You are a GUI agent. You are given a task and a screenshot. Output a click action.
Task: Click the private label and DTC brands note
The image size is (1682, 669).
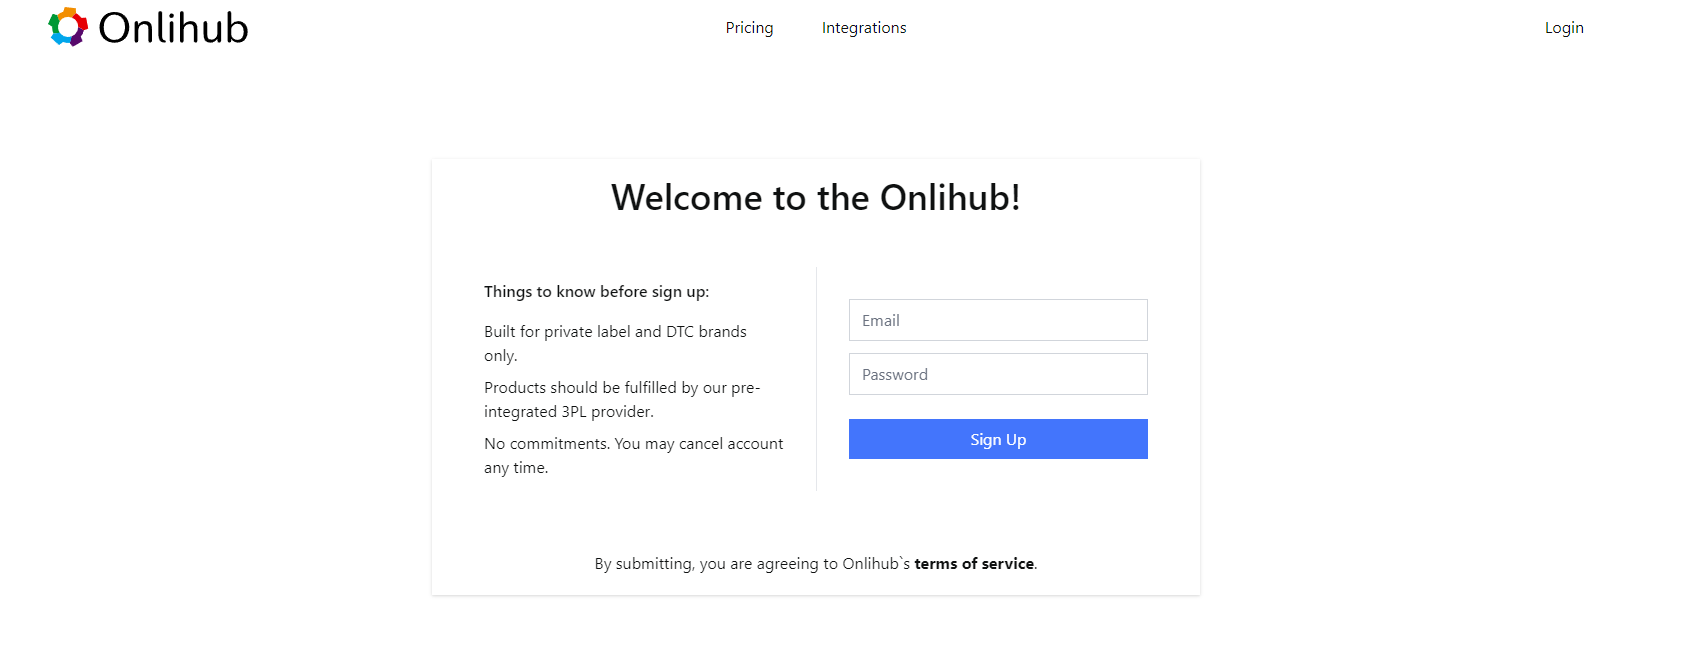(x=615, y=343)
